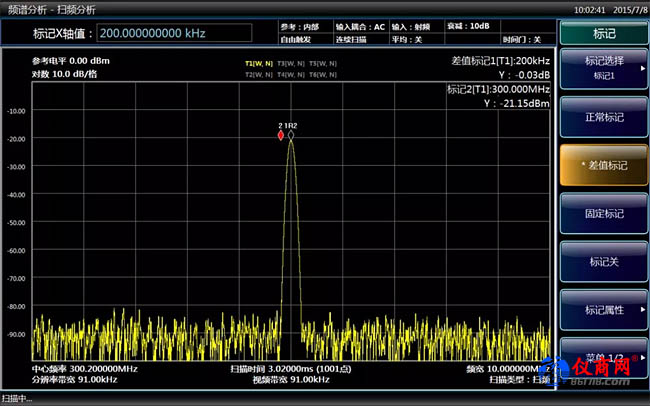Click the 中心频率 300.200000MHz readout

pyautogui.click(x=85, y=369)
